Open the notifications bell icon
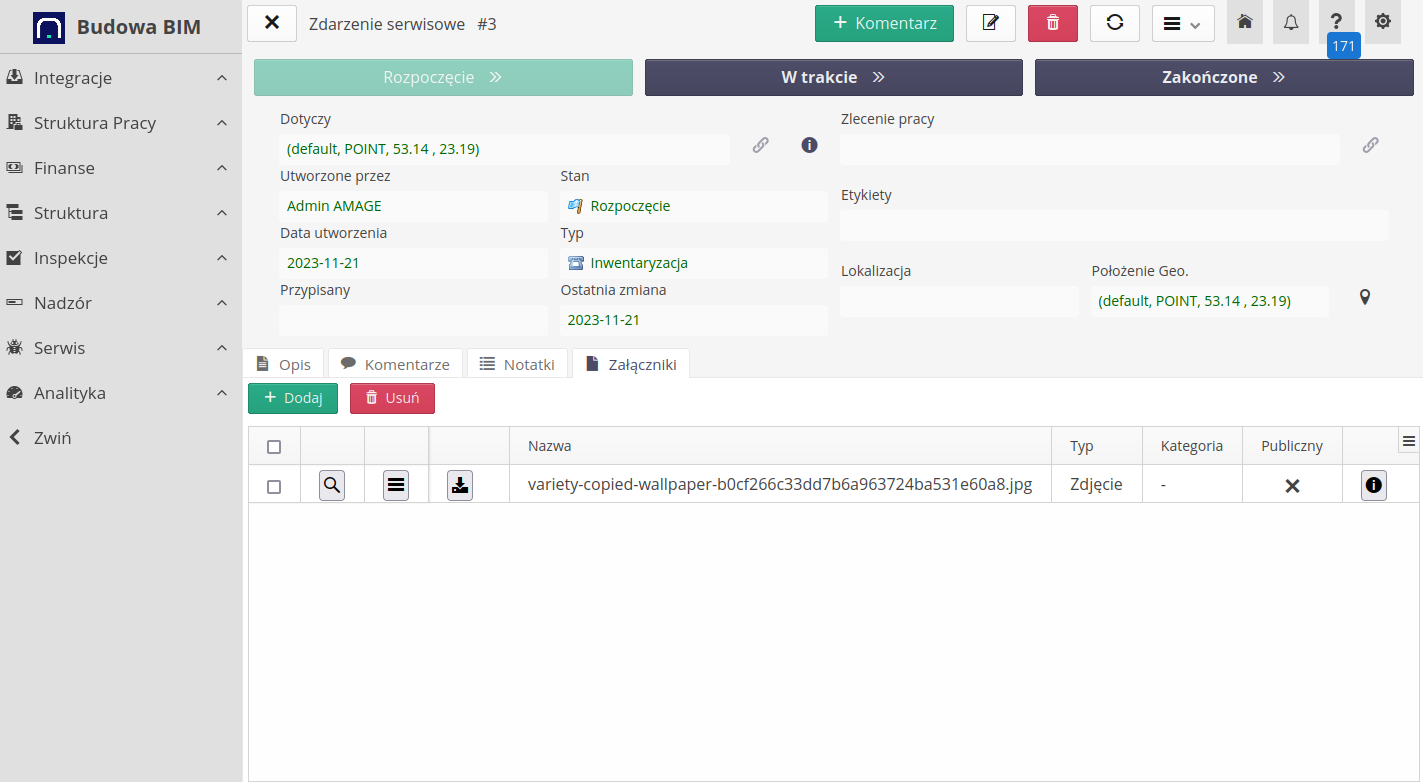1423x782 pixels. tap(1291, 22)
